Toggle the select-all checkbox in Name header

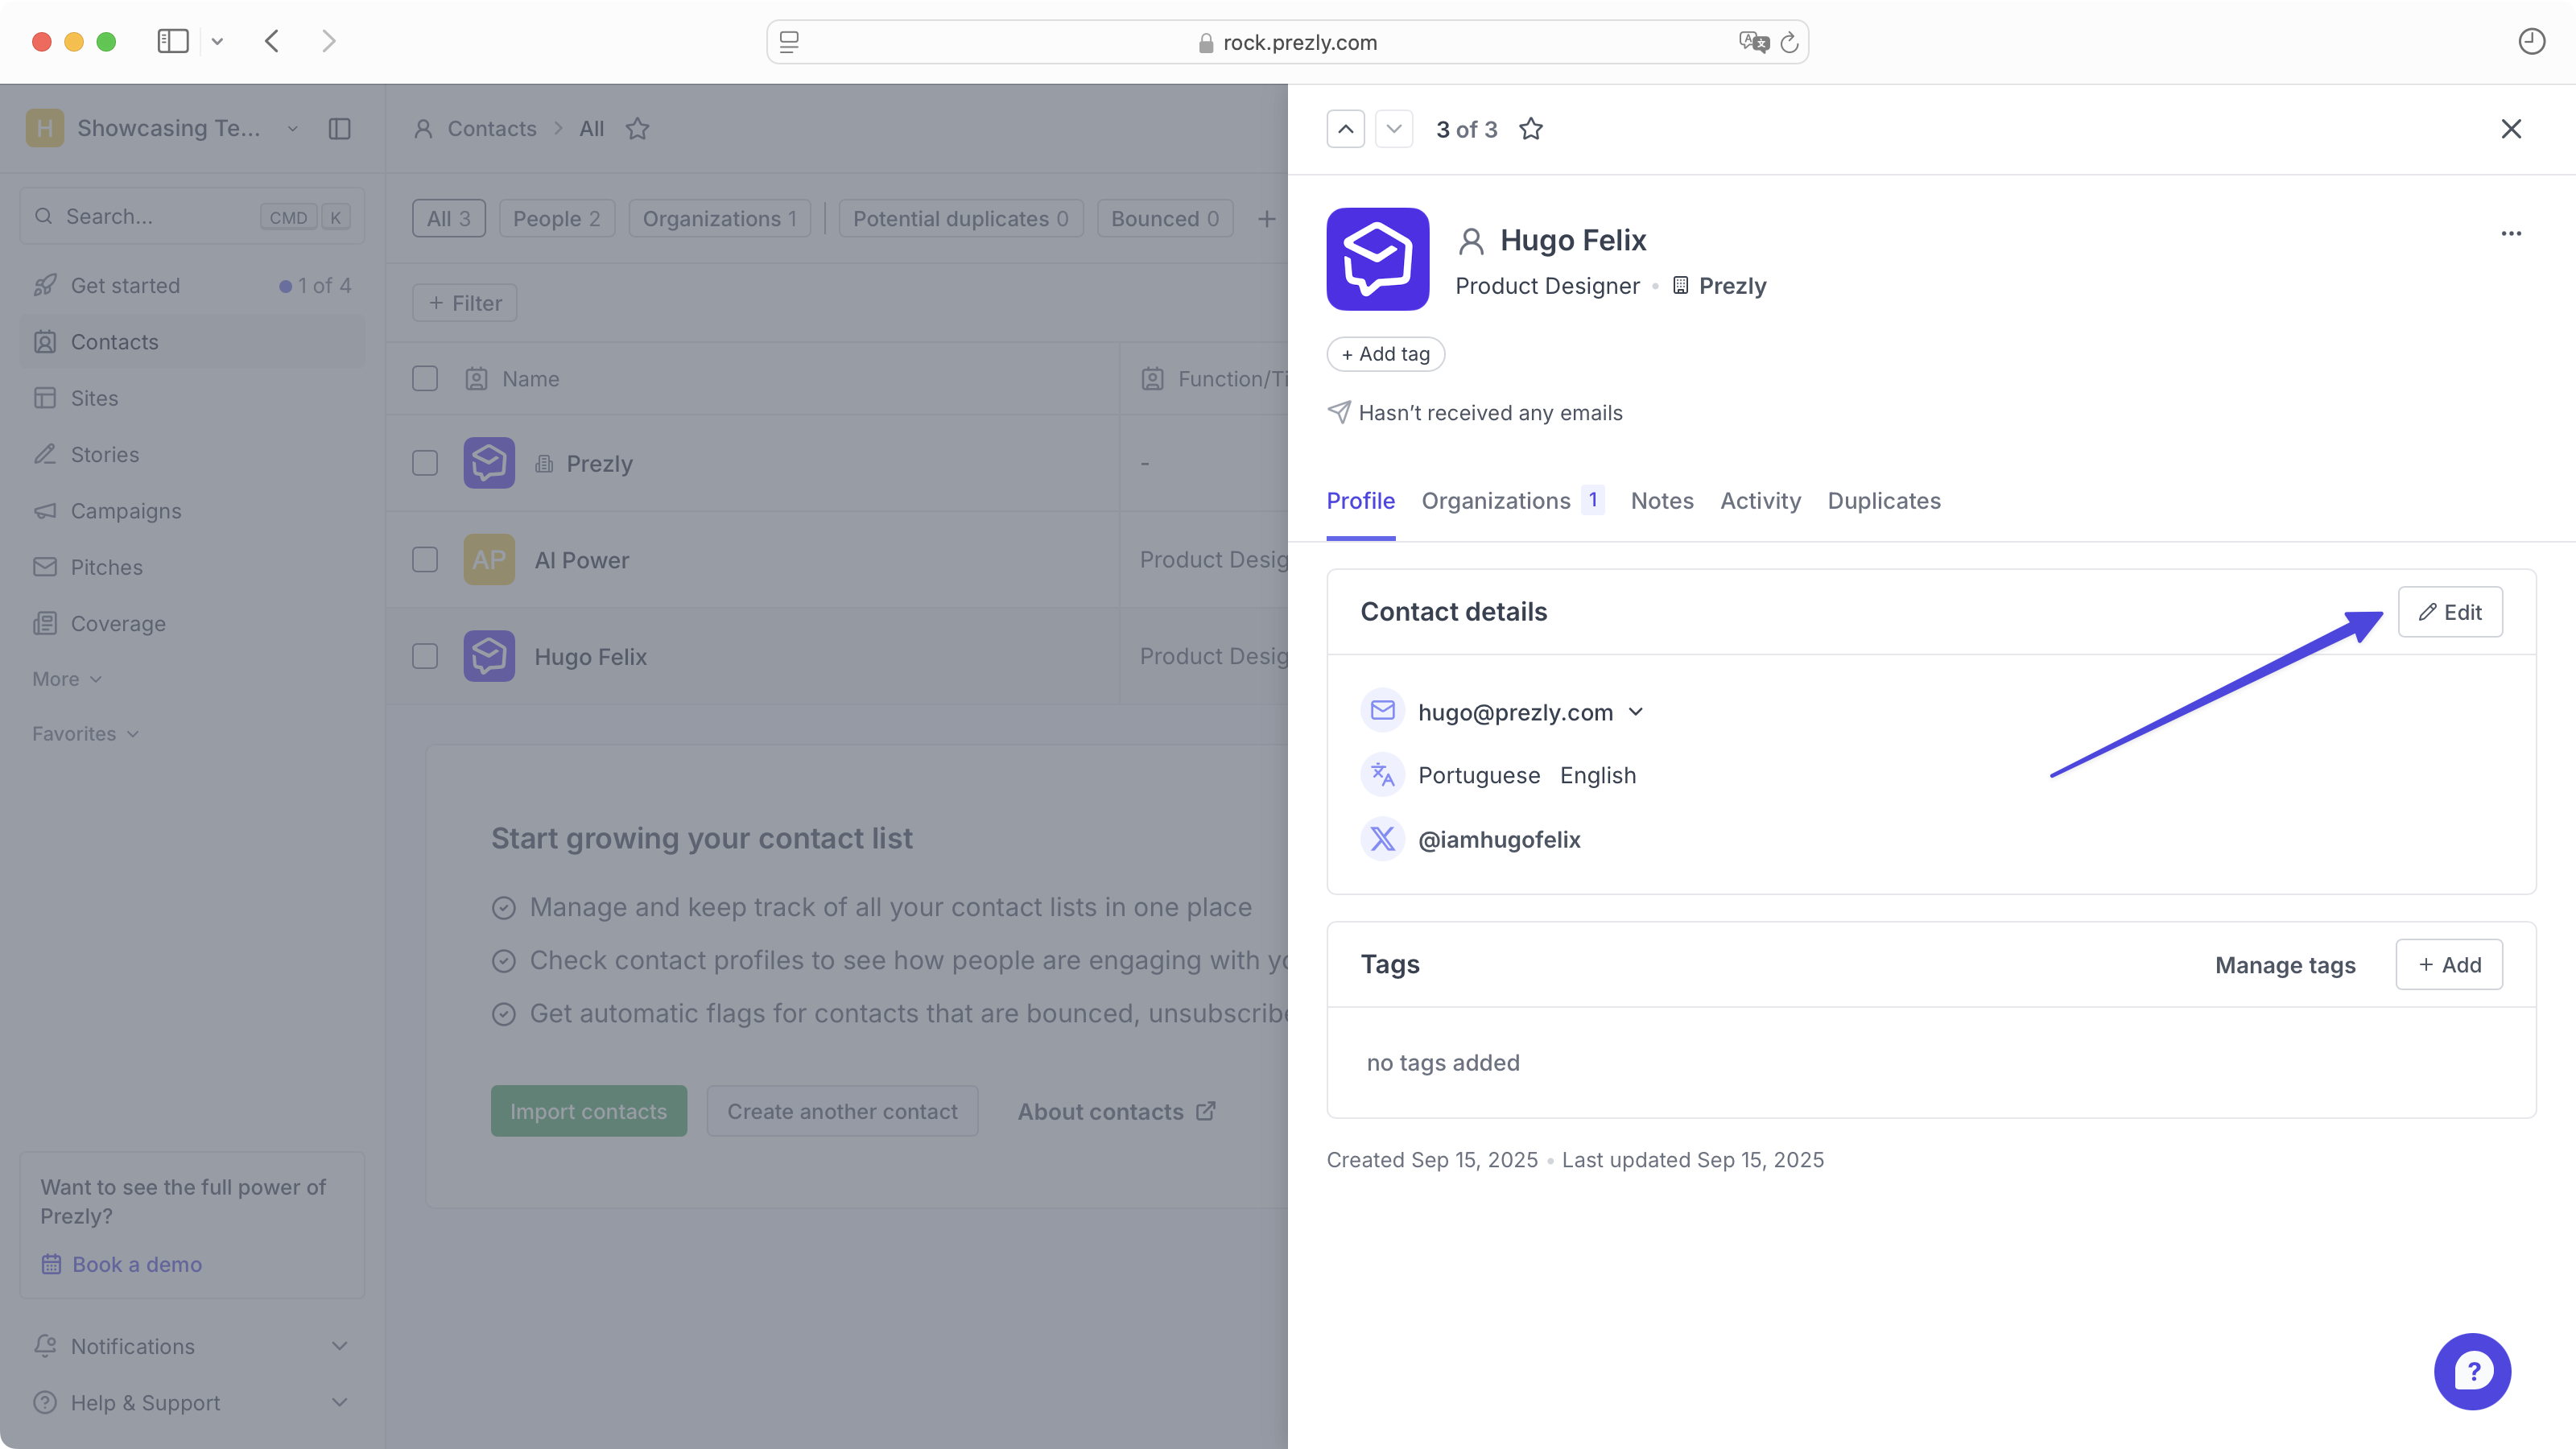[425, 379]
